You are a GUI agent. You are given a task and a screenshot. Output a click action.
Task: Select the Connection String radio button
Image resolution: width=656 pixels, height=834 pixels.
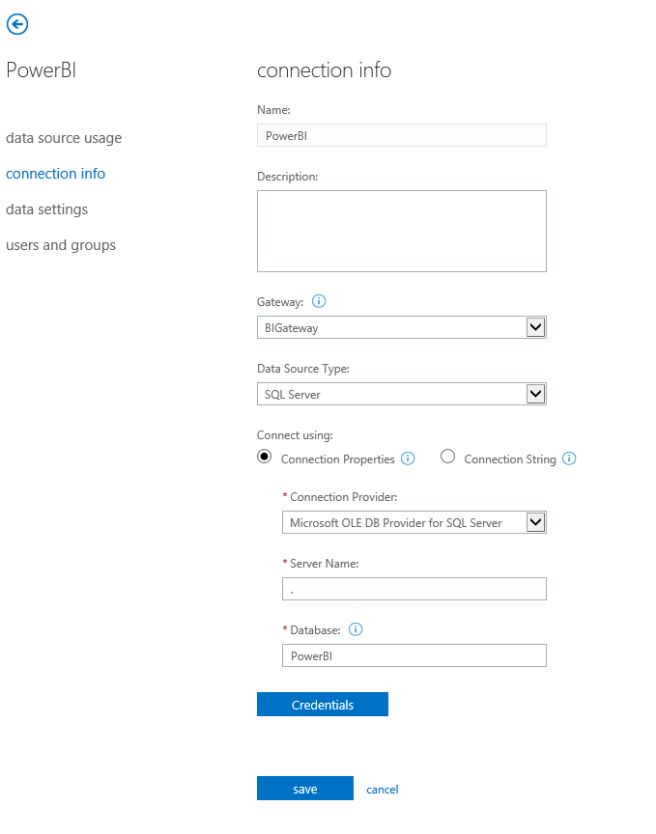448,457
